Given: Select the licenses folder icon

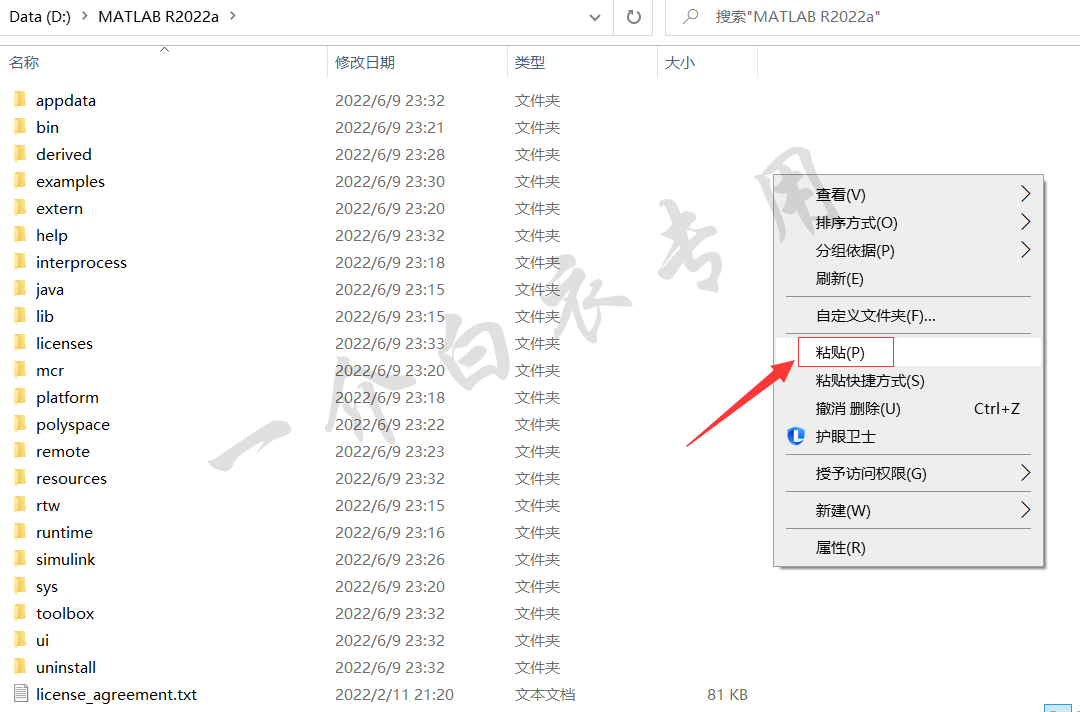Looking at the screenshot, I should (x=20, y=343).
